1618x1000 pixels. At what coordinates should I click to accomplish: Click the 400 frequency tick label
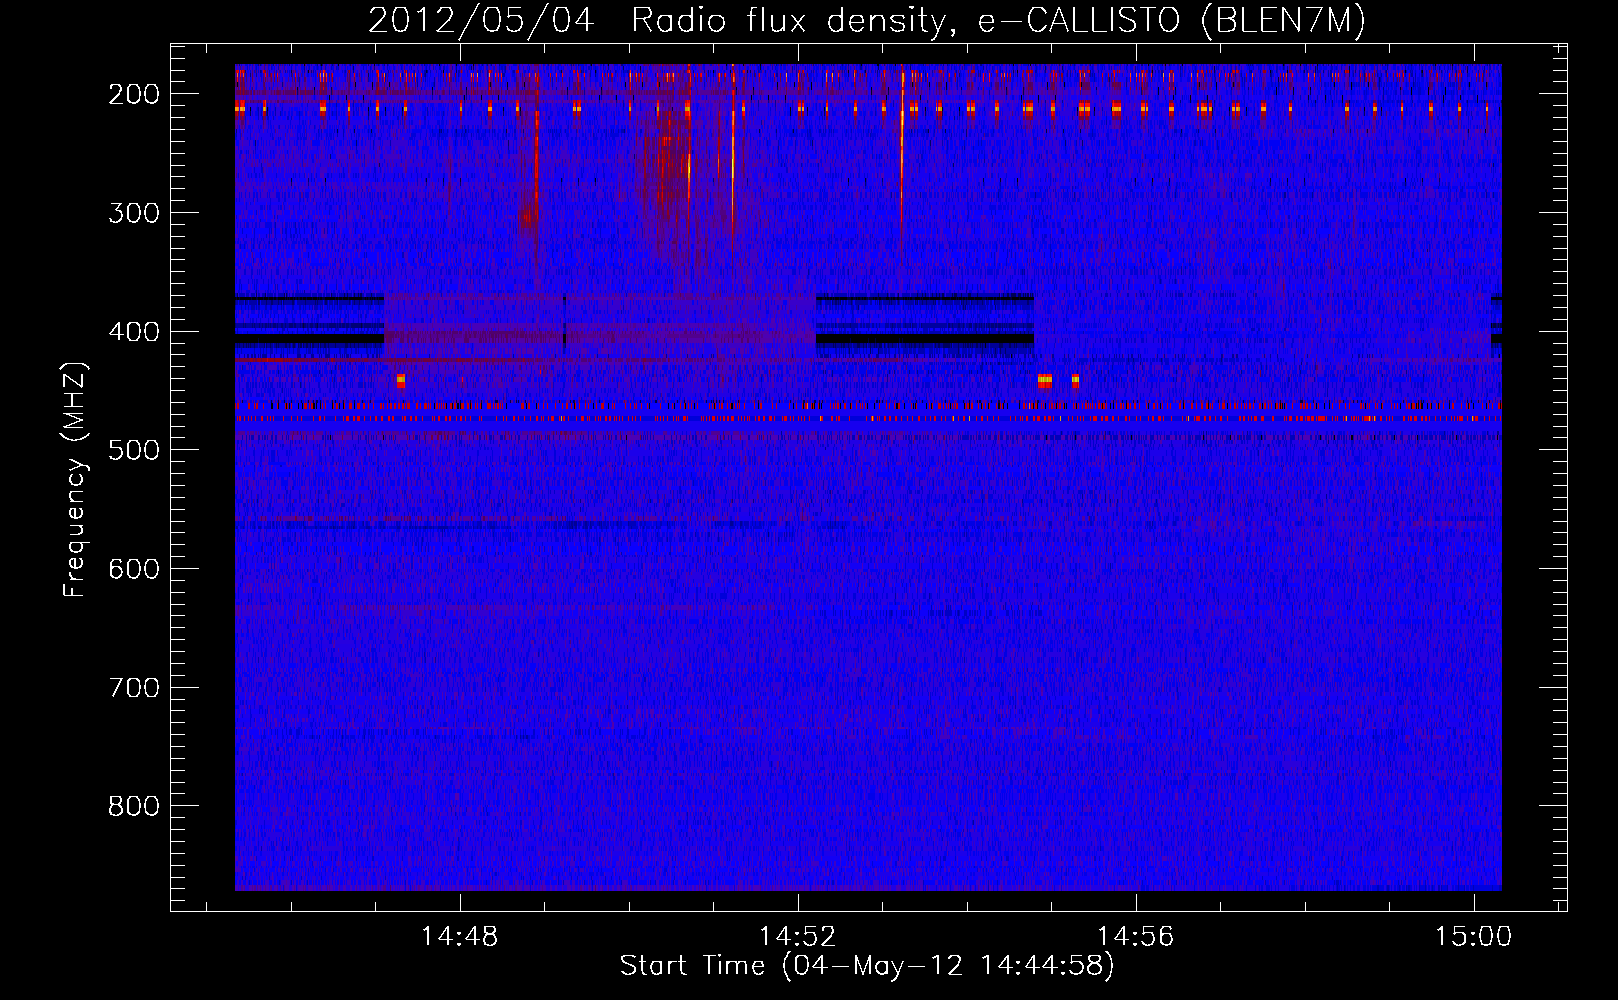pos(133,332)
